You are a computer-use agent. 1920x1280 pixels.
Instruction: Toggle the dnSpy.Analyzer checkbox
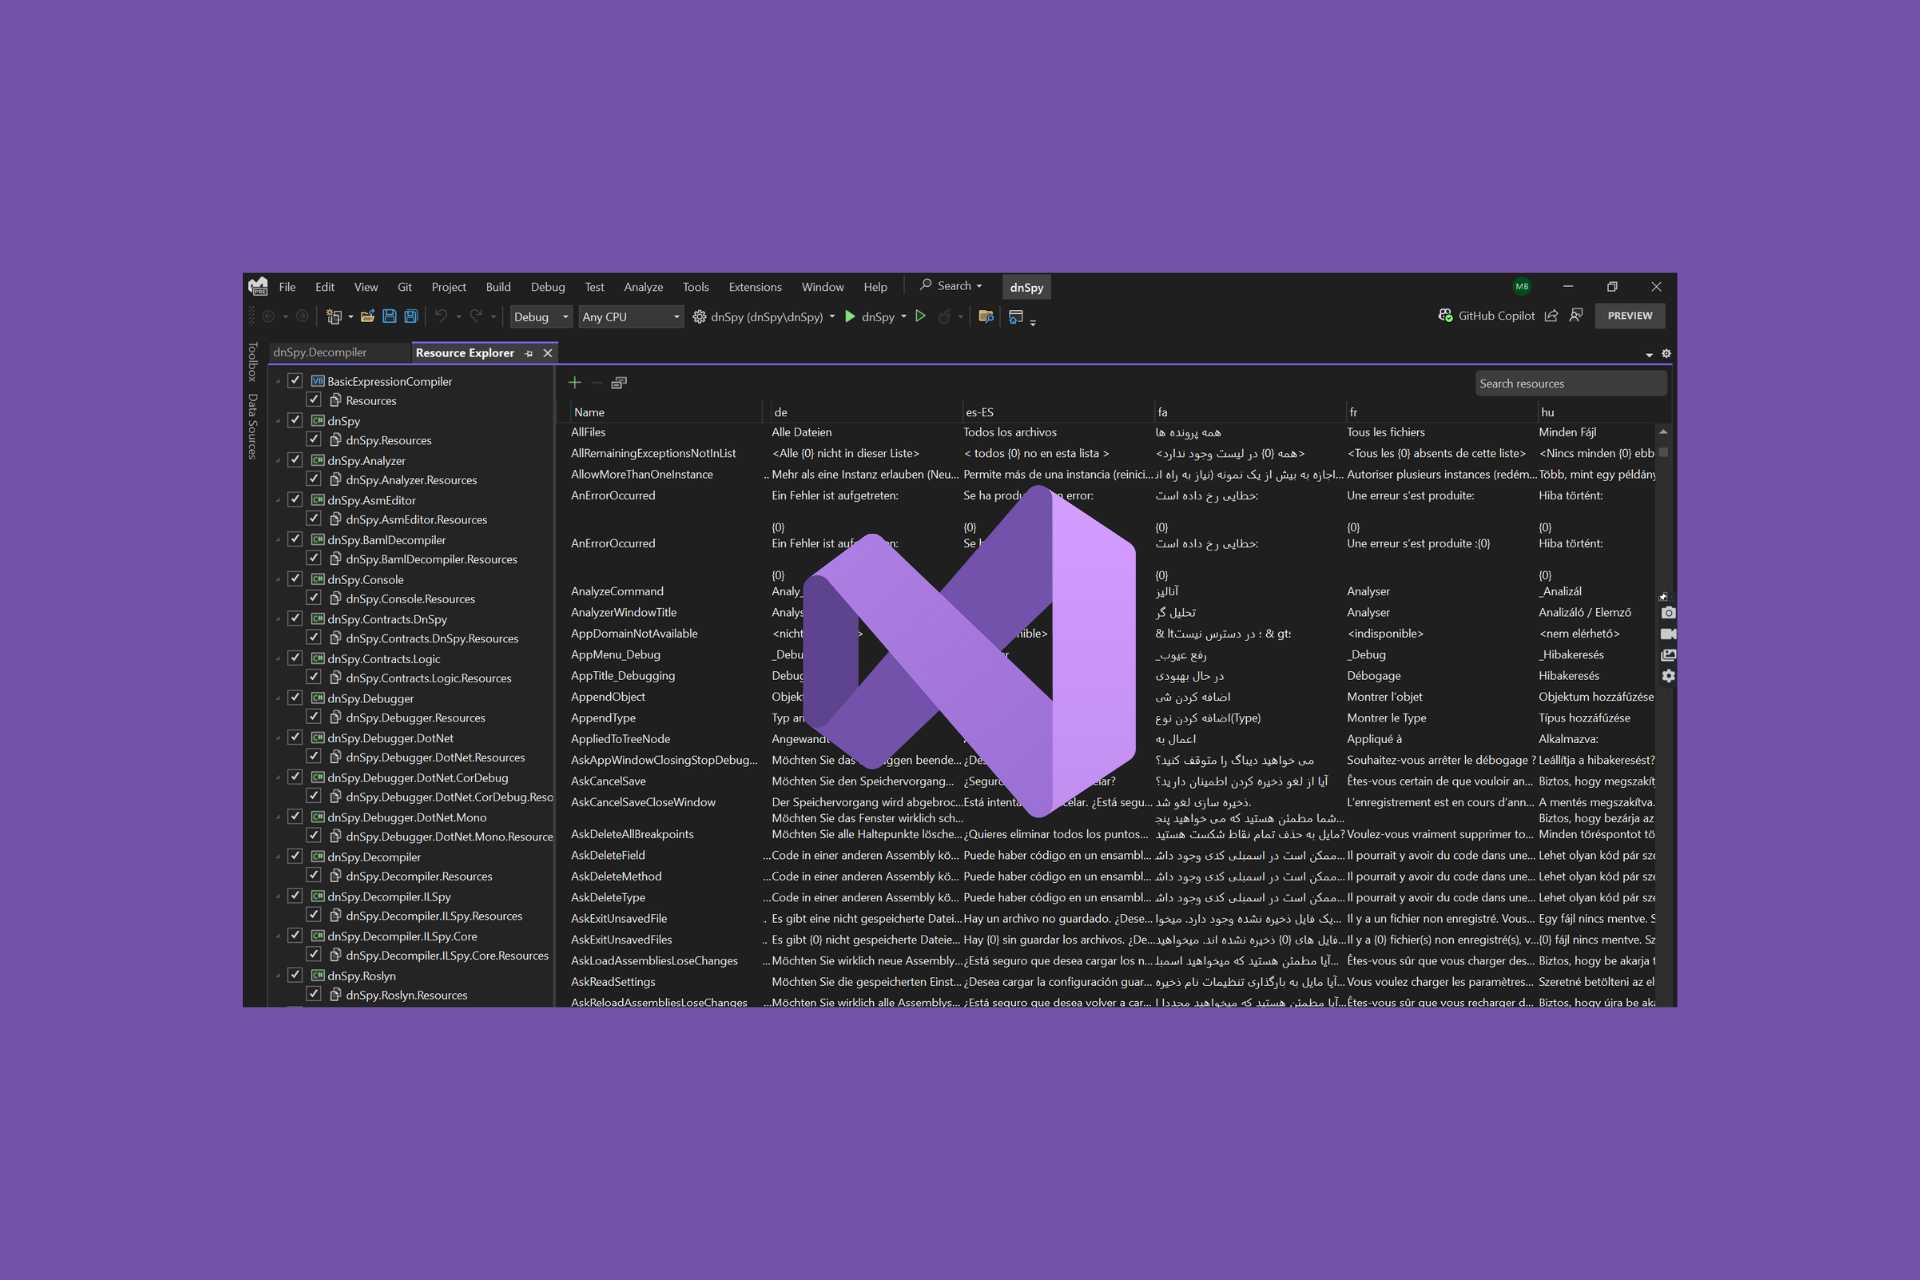pos(295,460)
